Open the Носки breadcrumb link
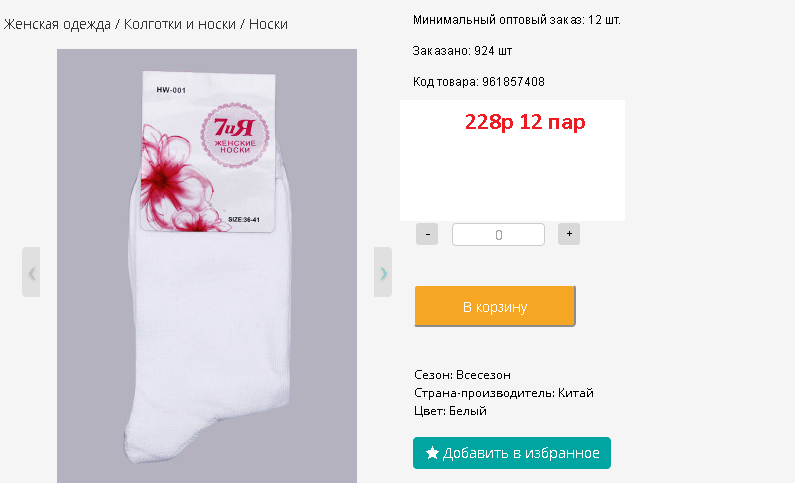The height and width of the screenshot is (483, 795). (x=268, y=24)
